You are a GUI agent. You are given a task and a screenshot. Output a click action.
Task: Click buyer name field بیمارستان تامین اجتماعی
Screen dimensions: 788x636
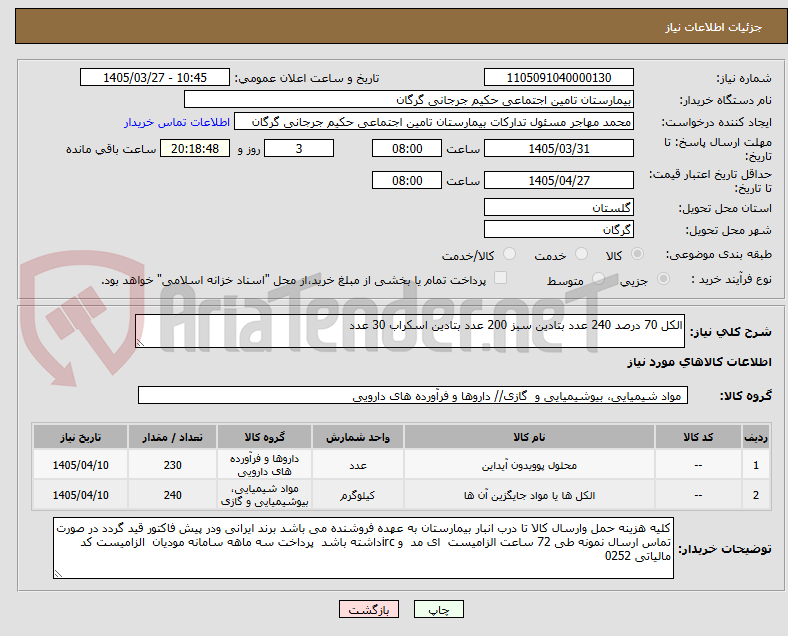409,99
